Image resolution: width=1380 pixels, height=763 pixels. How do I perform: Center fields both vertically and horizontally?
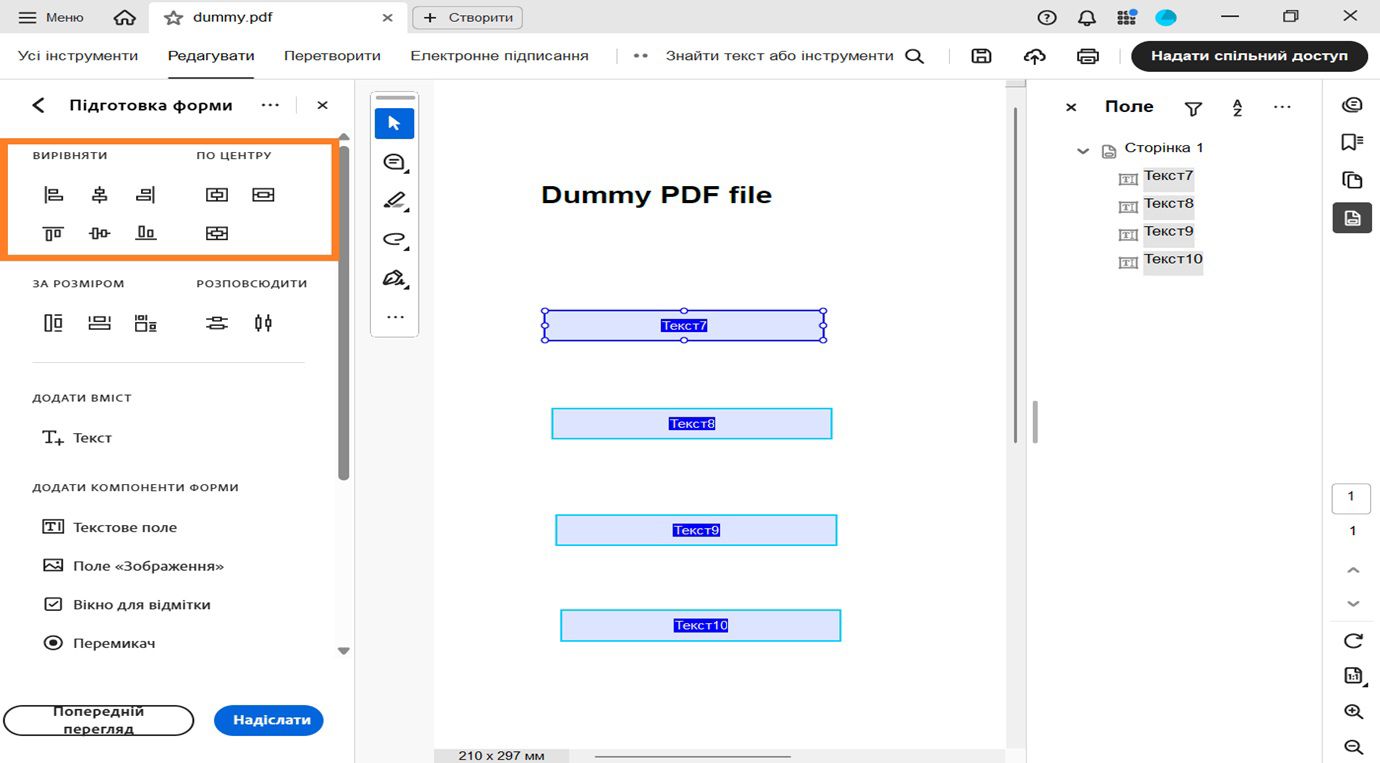click(217, 233)
